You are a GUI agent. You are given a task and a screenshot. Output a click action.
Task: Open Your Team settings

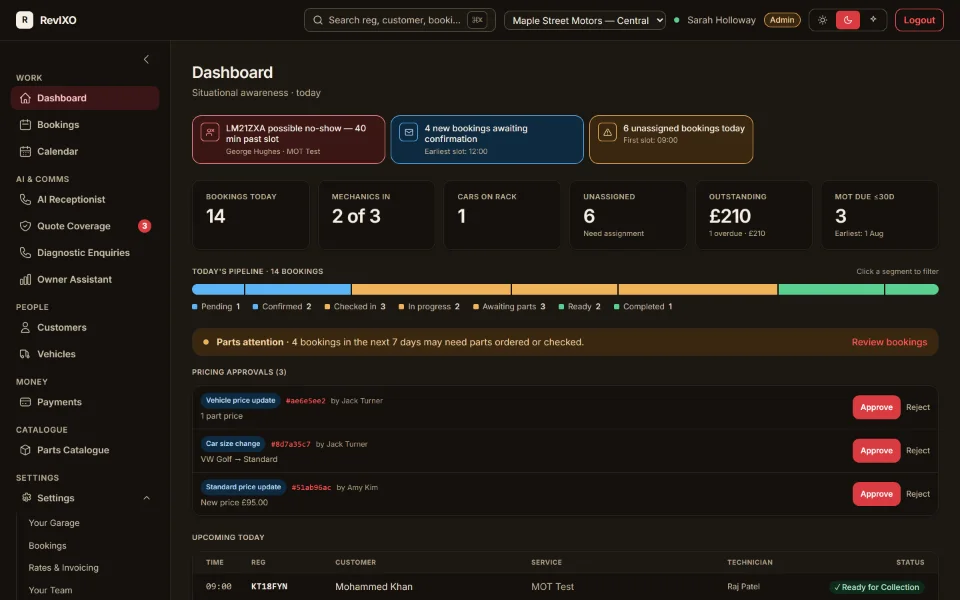[50, 590]
